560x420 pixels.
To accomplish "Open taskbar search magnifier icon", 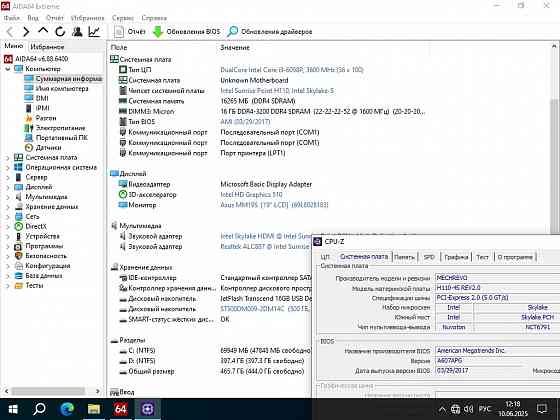I will 39,409.
